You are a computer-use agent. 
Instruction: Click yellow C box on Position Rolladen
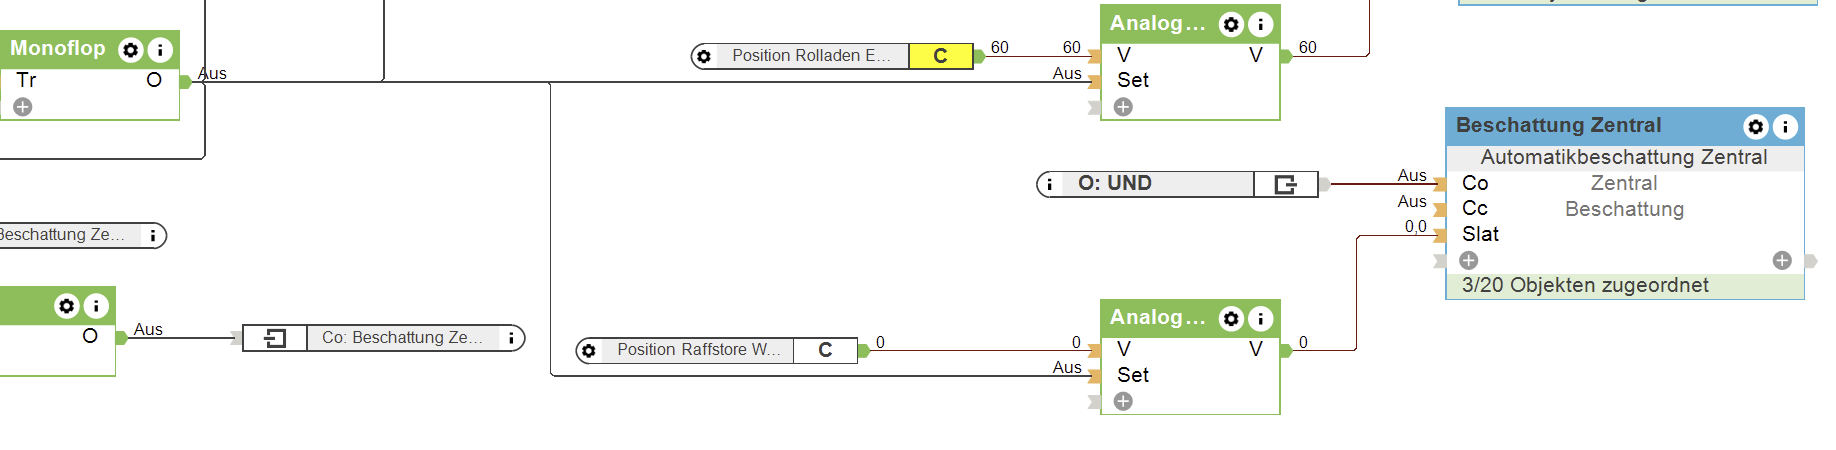point(940,56)
